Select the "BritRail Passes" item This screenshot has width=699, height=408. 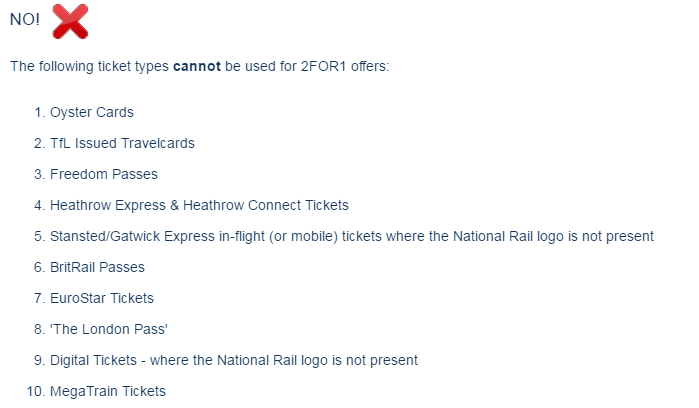[x=97, y=267]
